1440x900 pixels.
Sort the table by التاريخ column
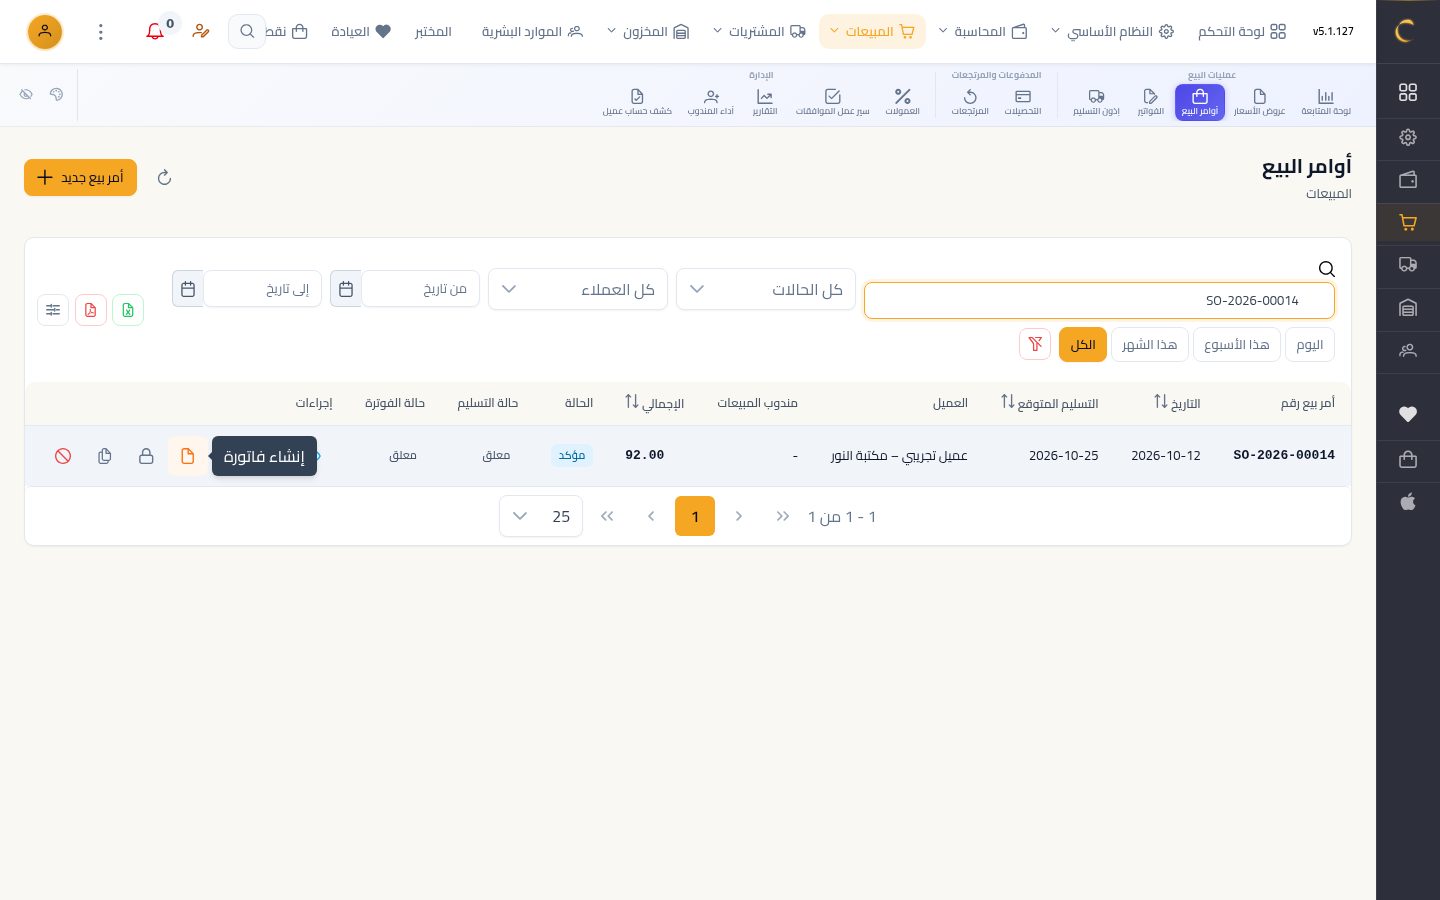coord(1177,403)
